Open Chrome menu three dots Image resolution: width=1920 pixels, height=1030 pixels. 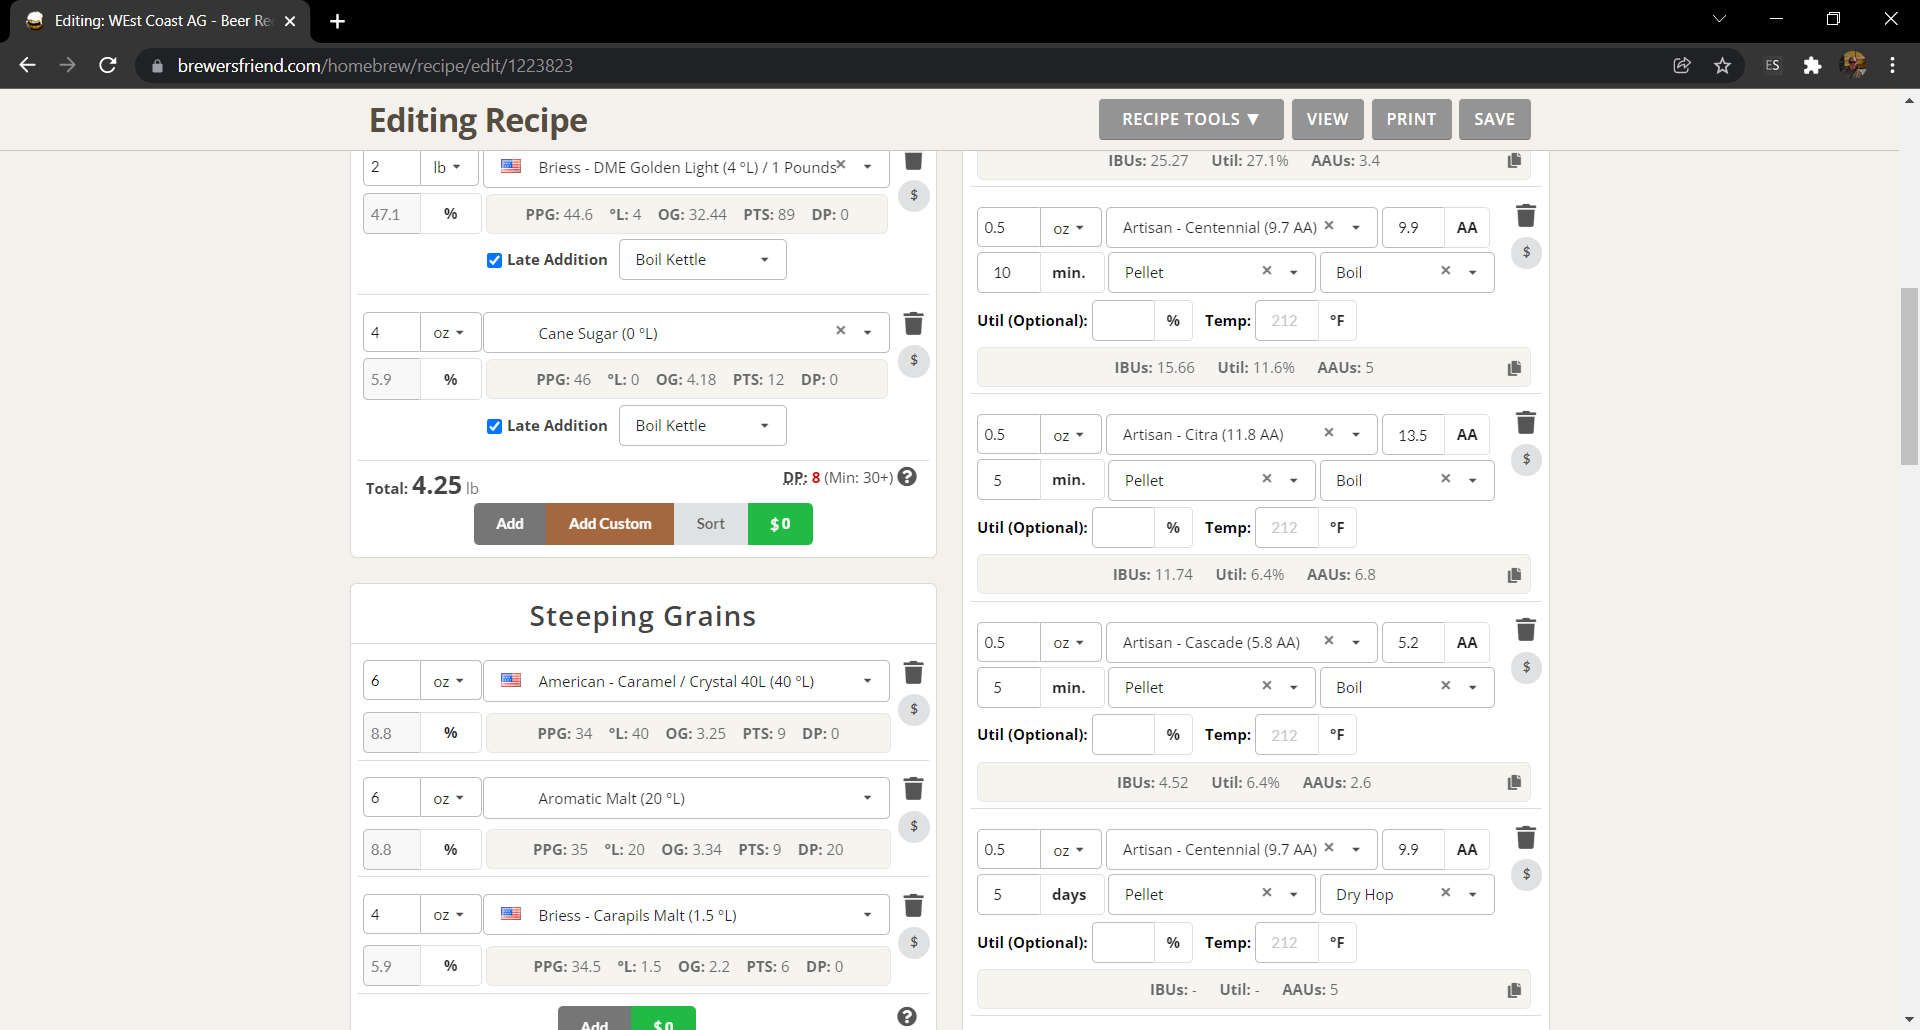click(x=1892, y=65)
